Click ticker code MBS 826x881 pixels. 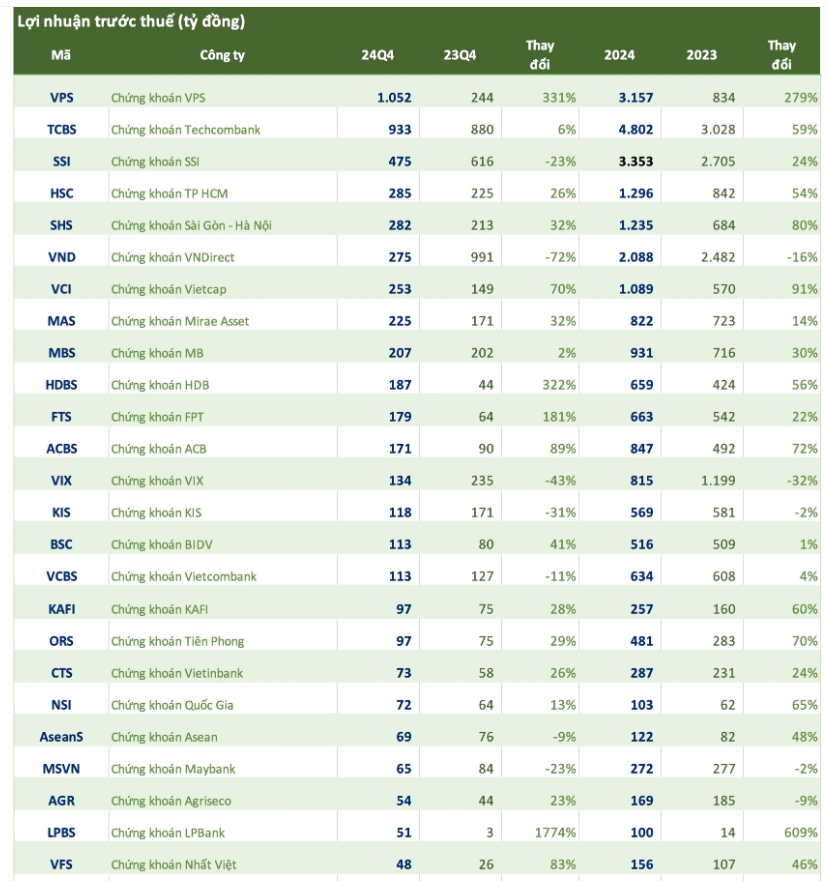point(62,353)
